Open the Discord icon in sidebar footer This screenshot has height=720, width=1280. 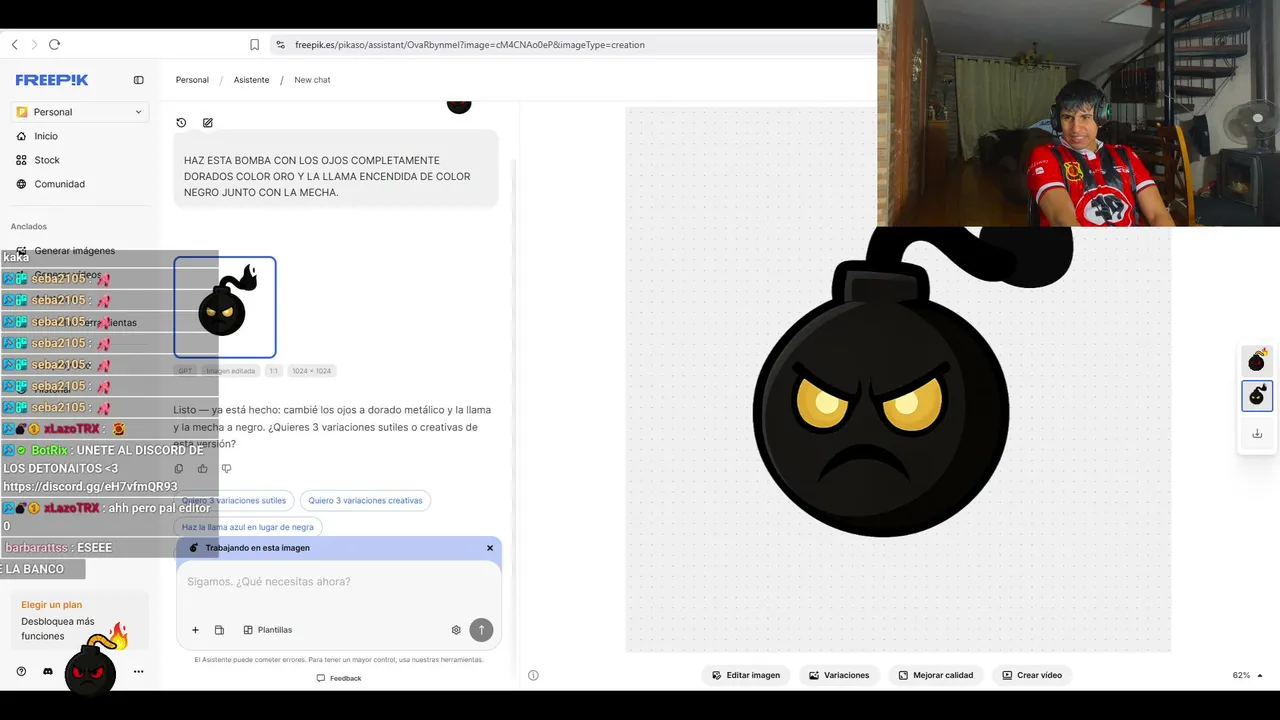pyautogui.click(x=48, y=672)
